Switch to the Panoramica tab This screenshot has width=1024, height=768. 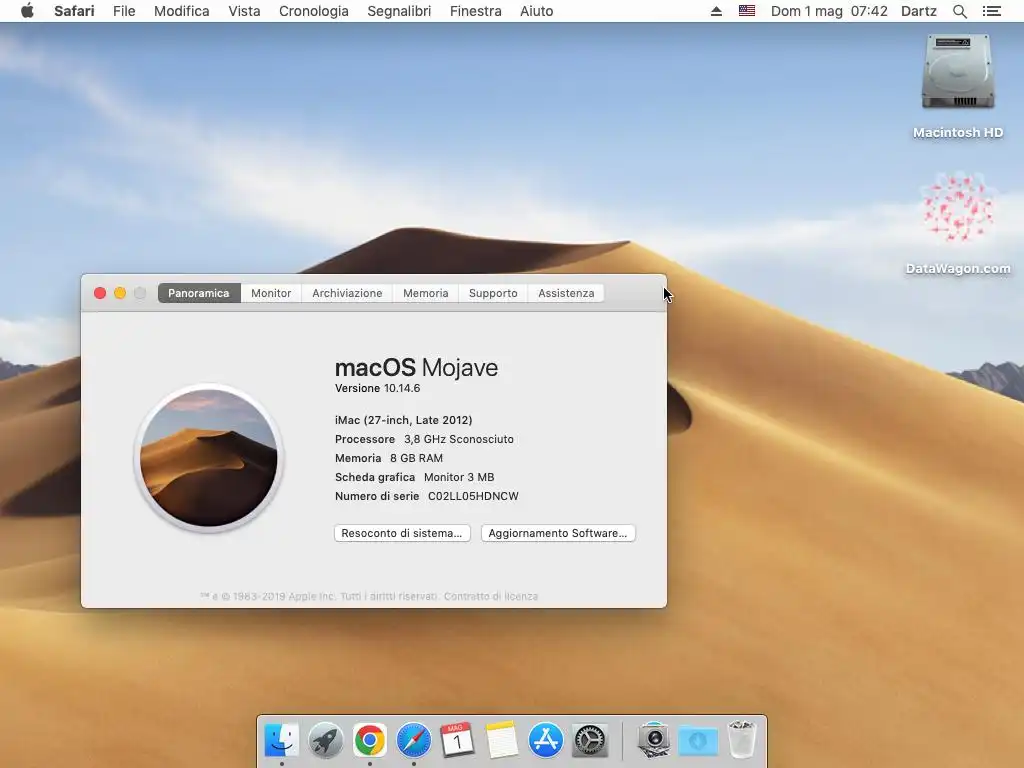(199, 293)
